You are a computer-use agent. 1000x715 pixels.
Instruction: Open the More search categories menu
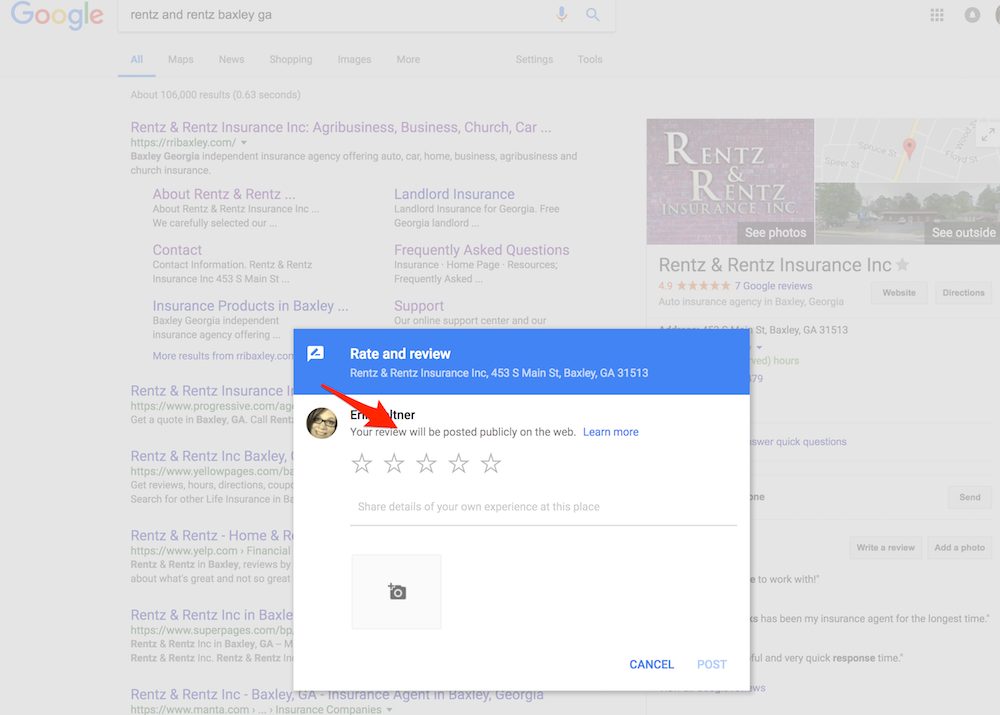[408, 59]
